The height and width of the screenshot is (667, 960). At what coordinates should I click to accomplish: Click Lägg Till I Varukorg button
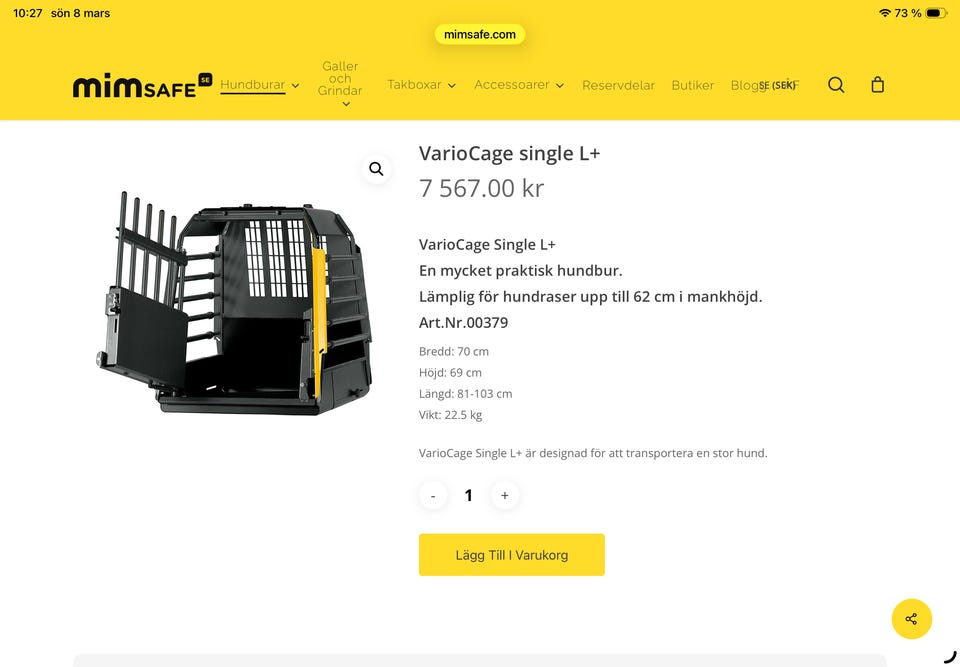click(x=512, y=555)
